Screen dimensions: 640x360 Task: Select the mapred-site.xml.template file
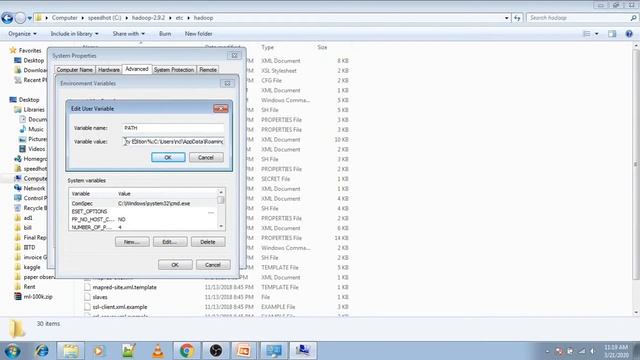(x=124, y=287)
